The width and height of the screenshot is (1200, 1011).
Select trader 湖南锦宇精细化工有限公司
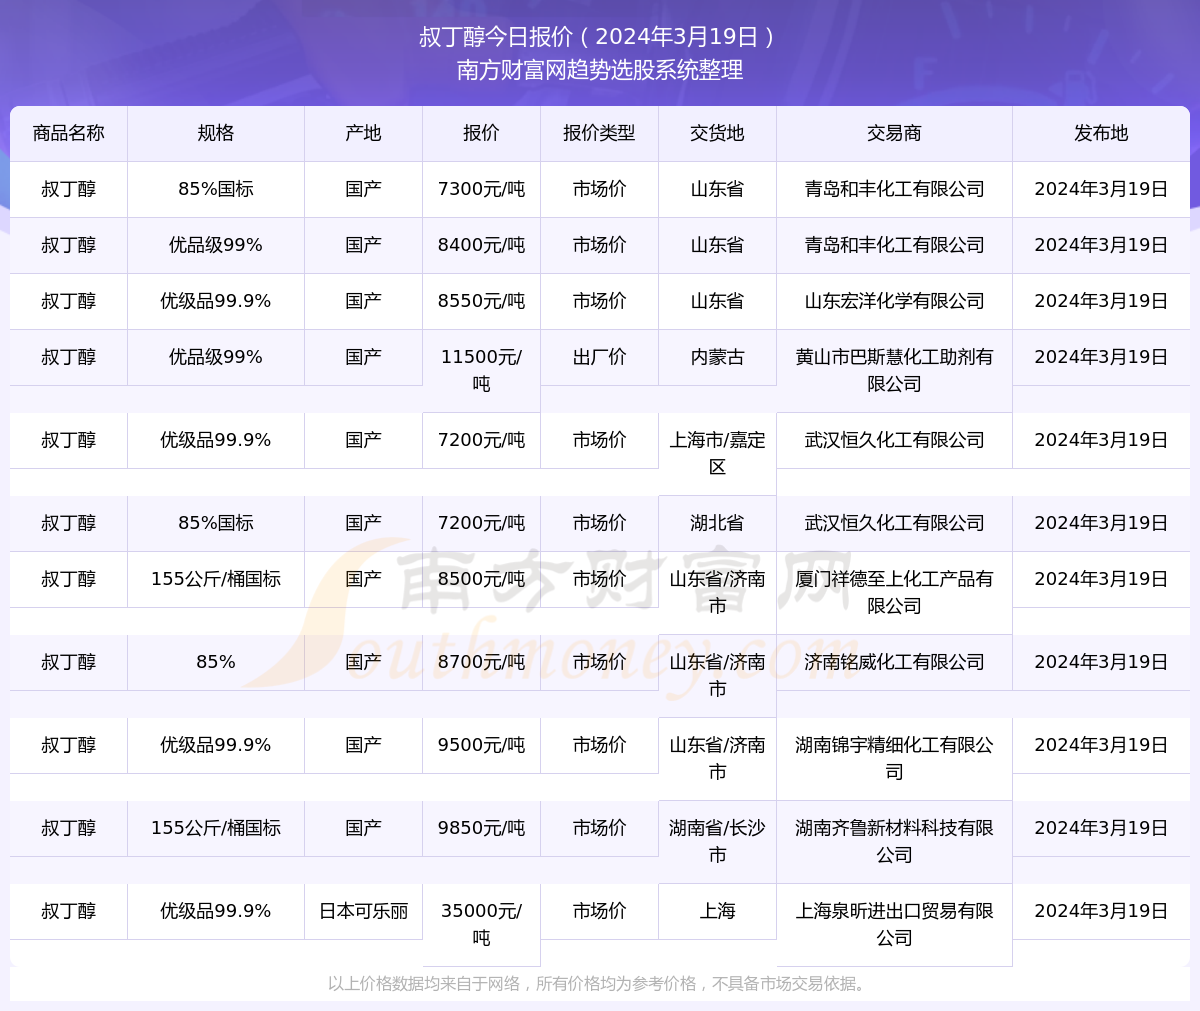pos(894,758)
